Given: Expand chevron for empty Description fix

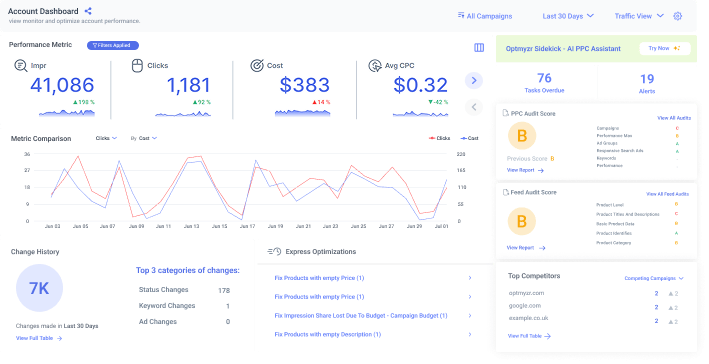Looking at the screenshot, I should [x=470, y=335].
